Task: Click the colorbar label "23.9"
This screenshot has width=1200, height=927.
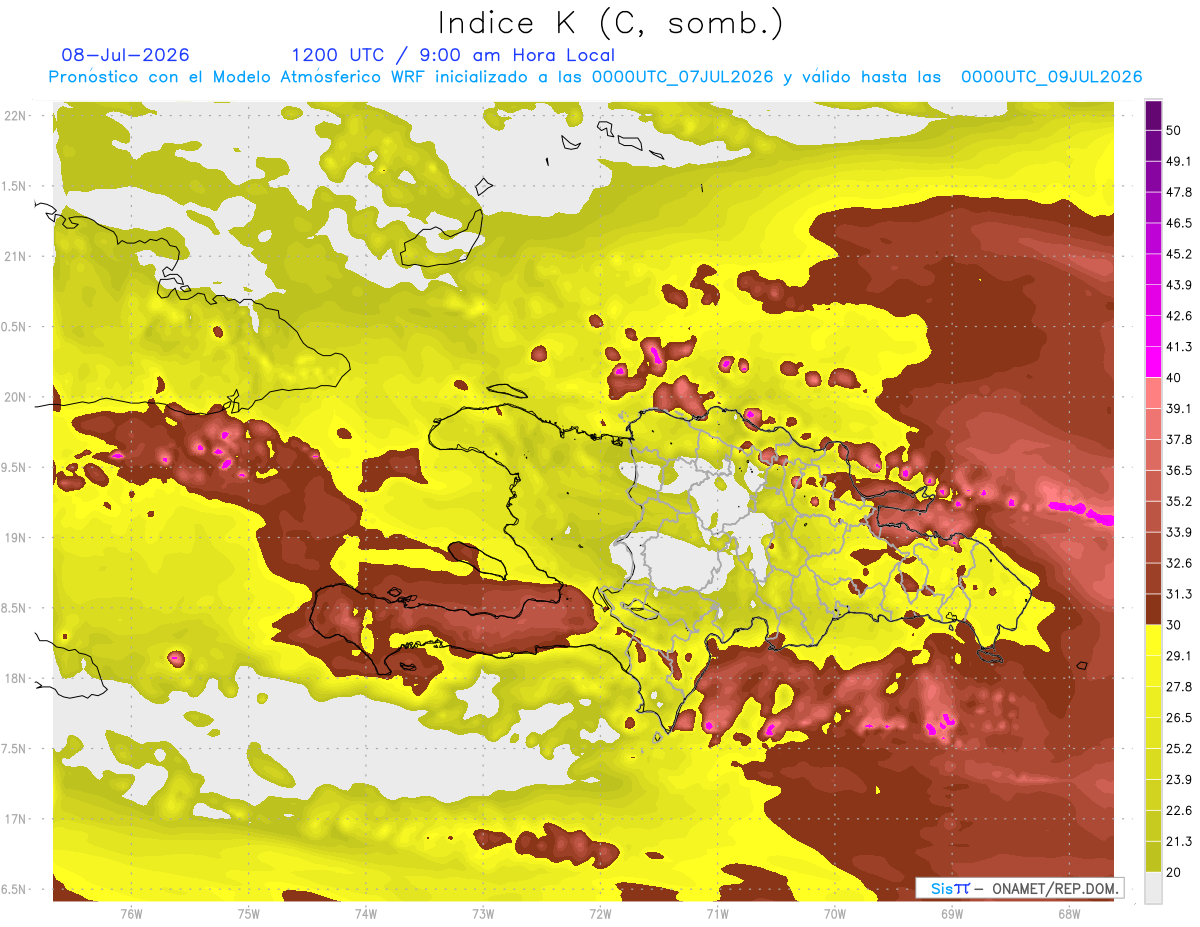Action: coord(1179,779)
